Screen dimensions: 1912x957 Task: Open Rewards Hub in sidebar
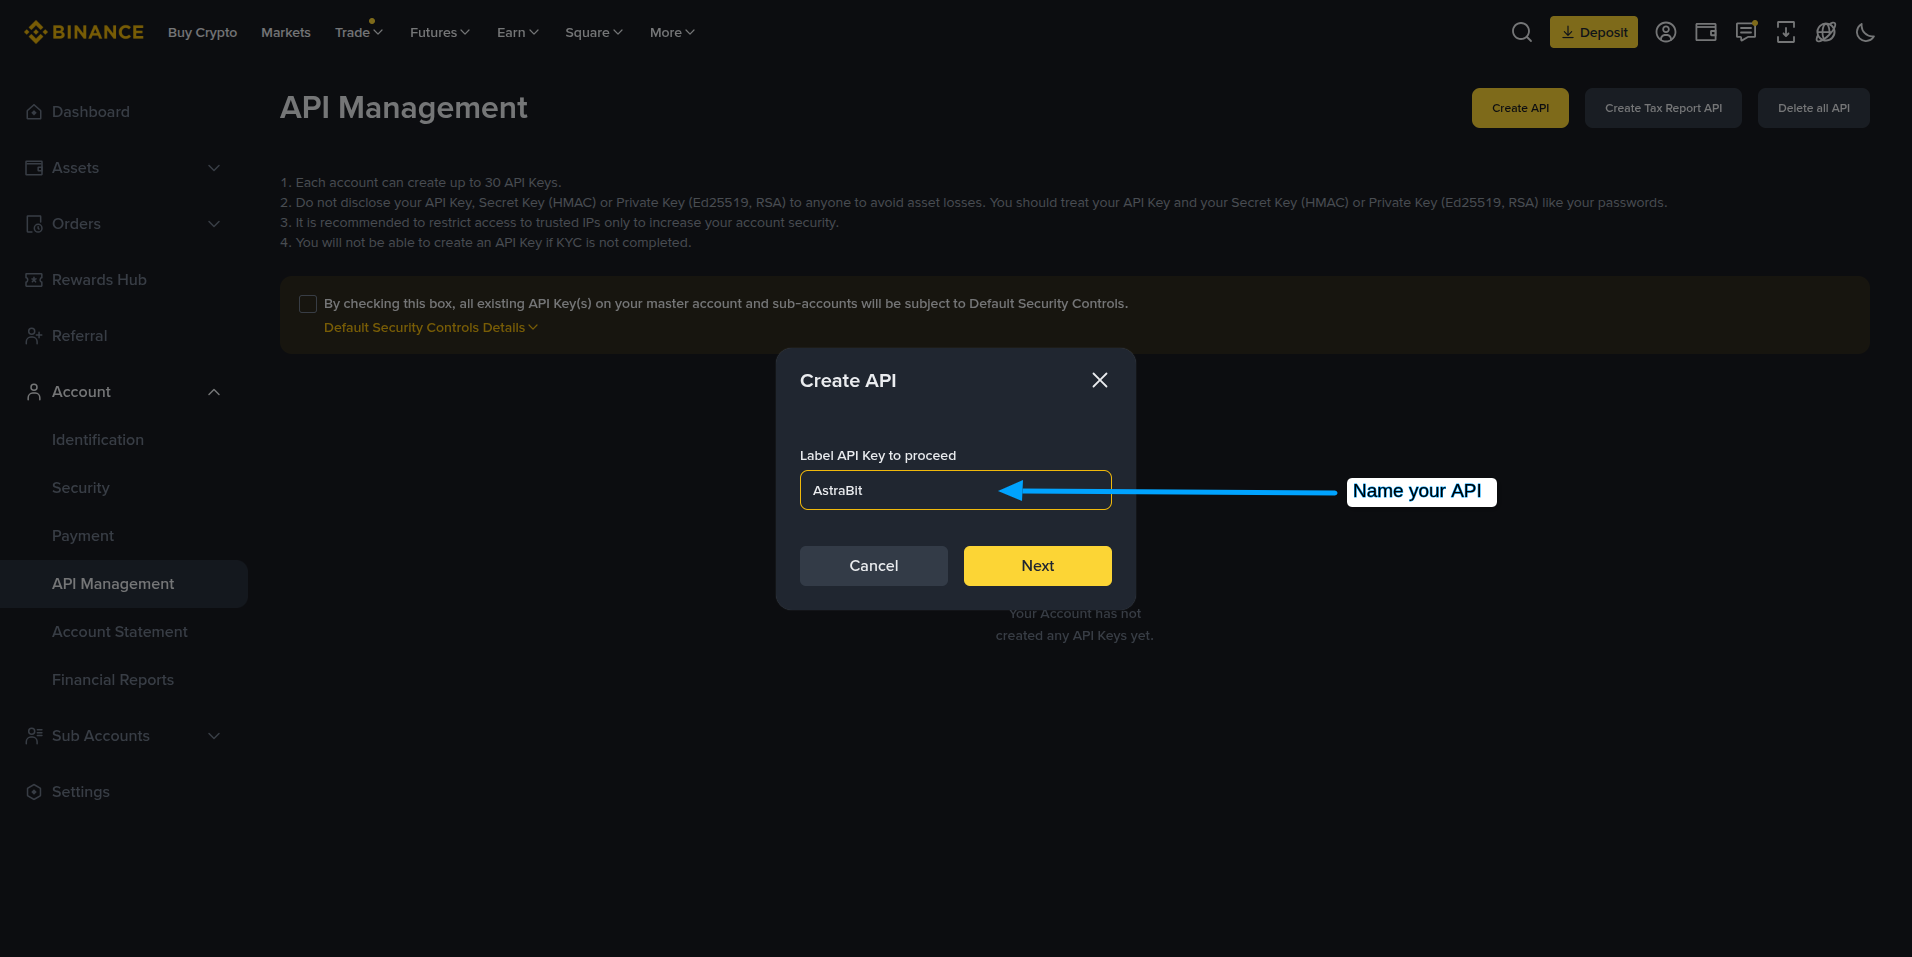click(x=99, y=280)
